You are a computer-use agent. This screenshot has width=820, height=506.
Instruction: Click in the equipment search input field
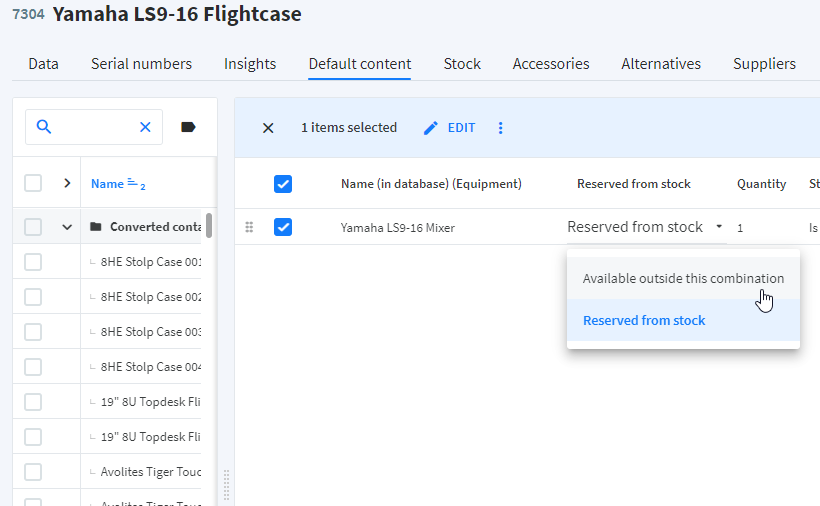coord(94,126)
